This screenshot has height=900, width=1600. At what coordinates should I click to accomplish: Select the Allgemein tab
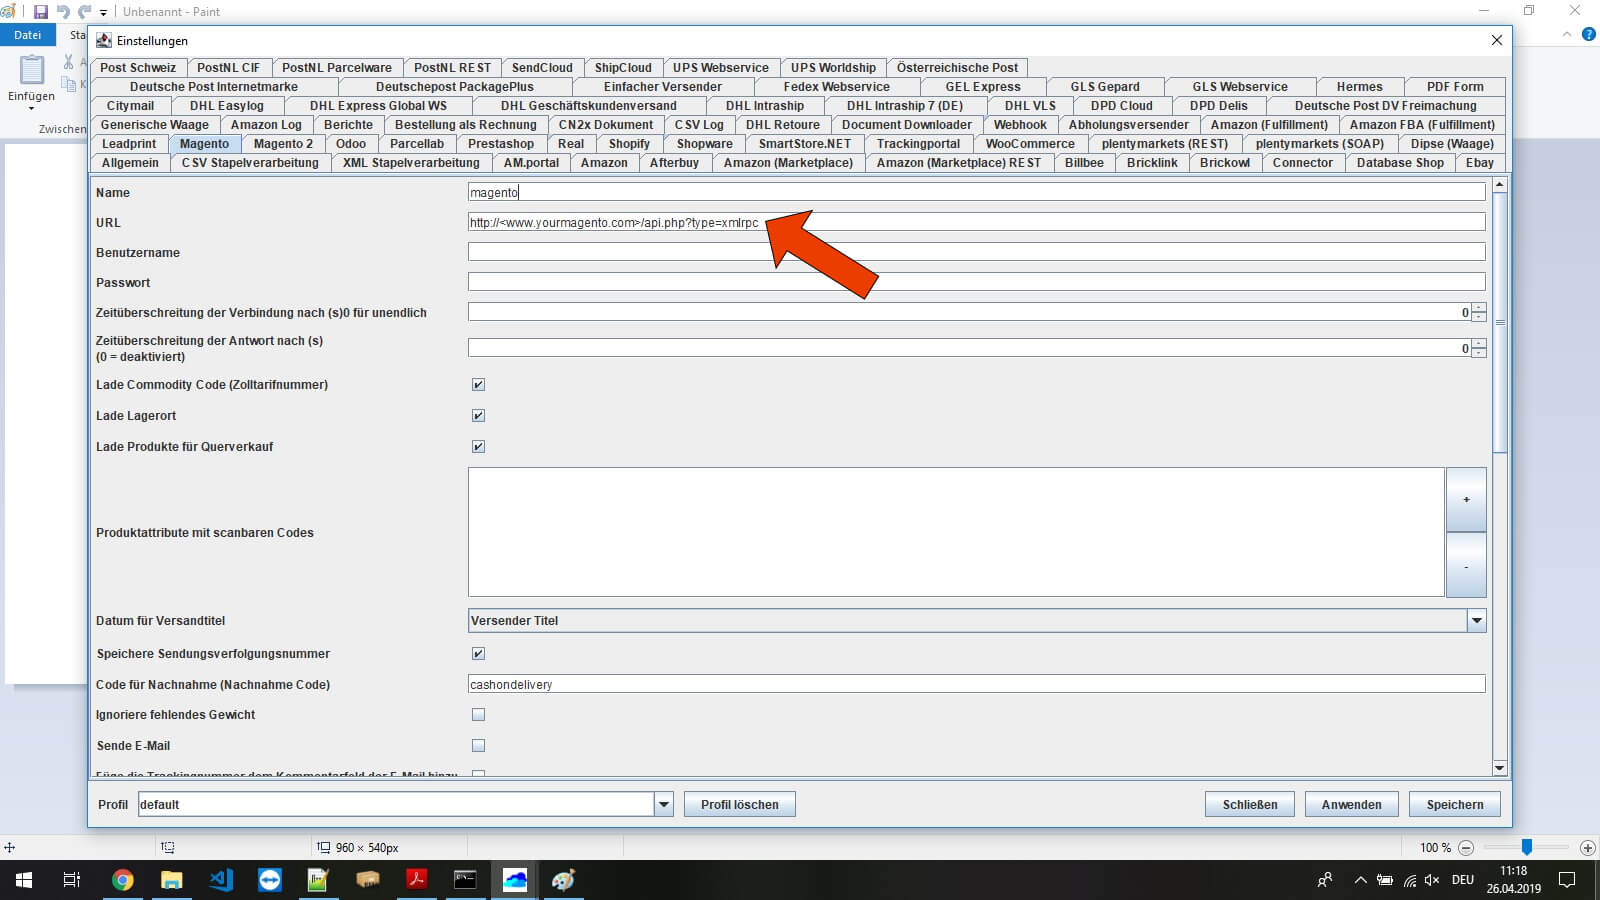tap(130, 163)
